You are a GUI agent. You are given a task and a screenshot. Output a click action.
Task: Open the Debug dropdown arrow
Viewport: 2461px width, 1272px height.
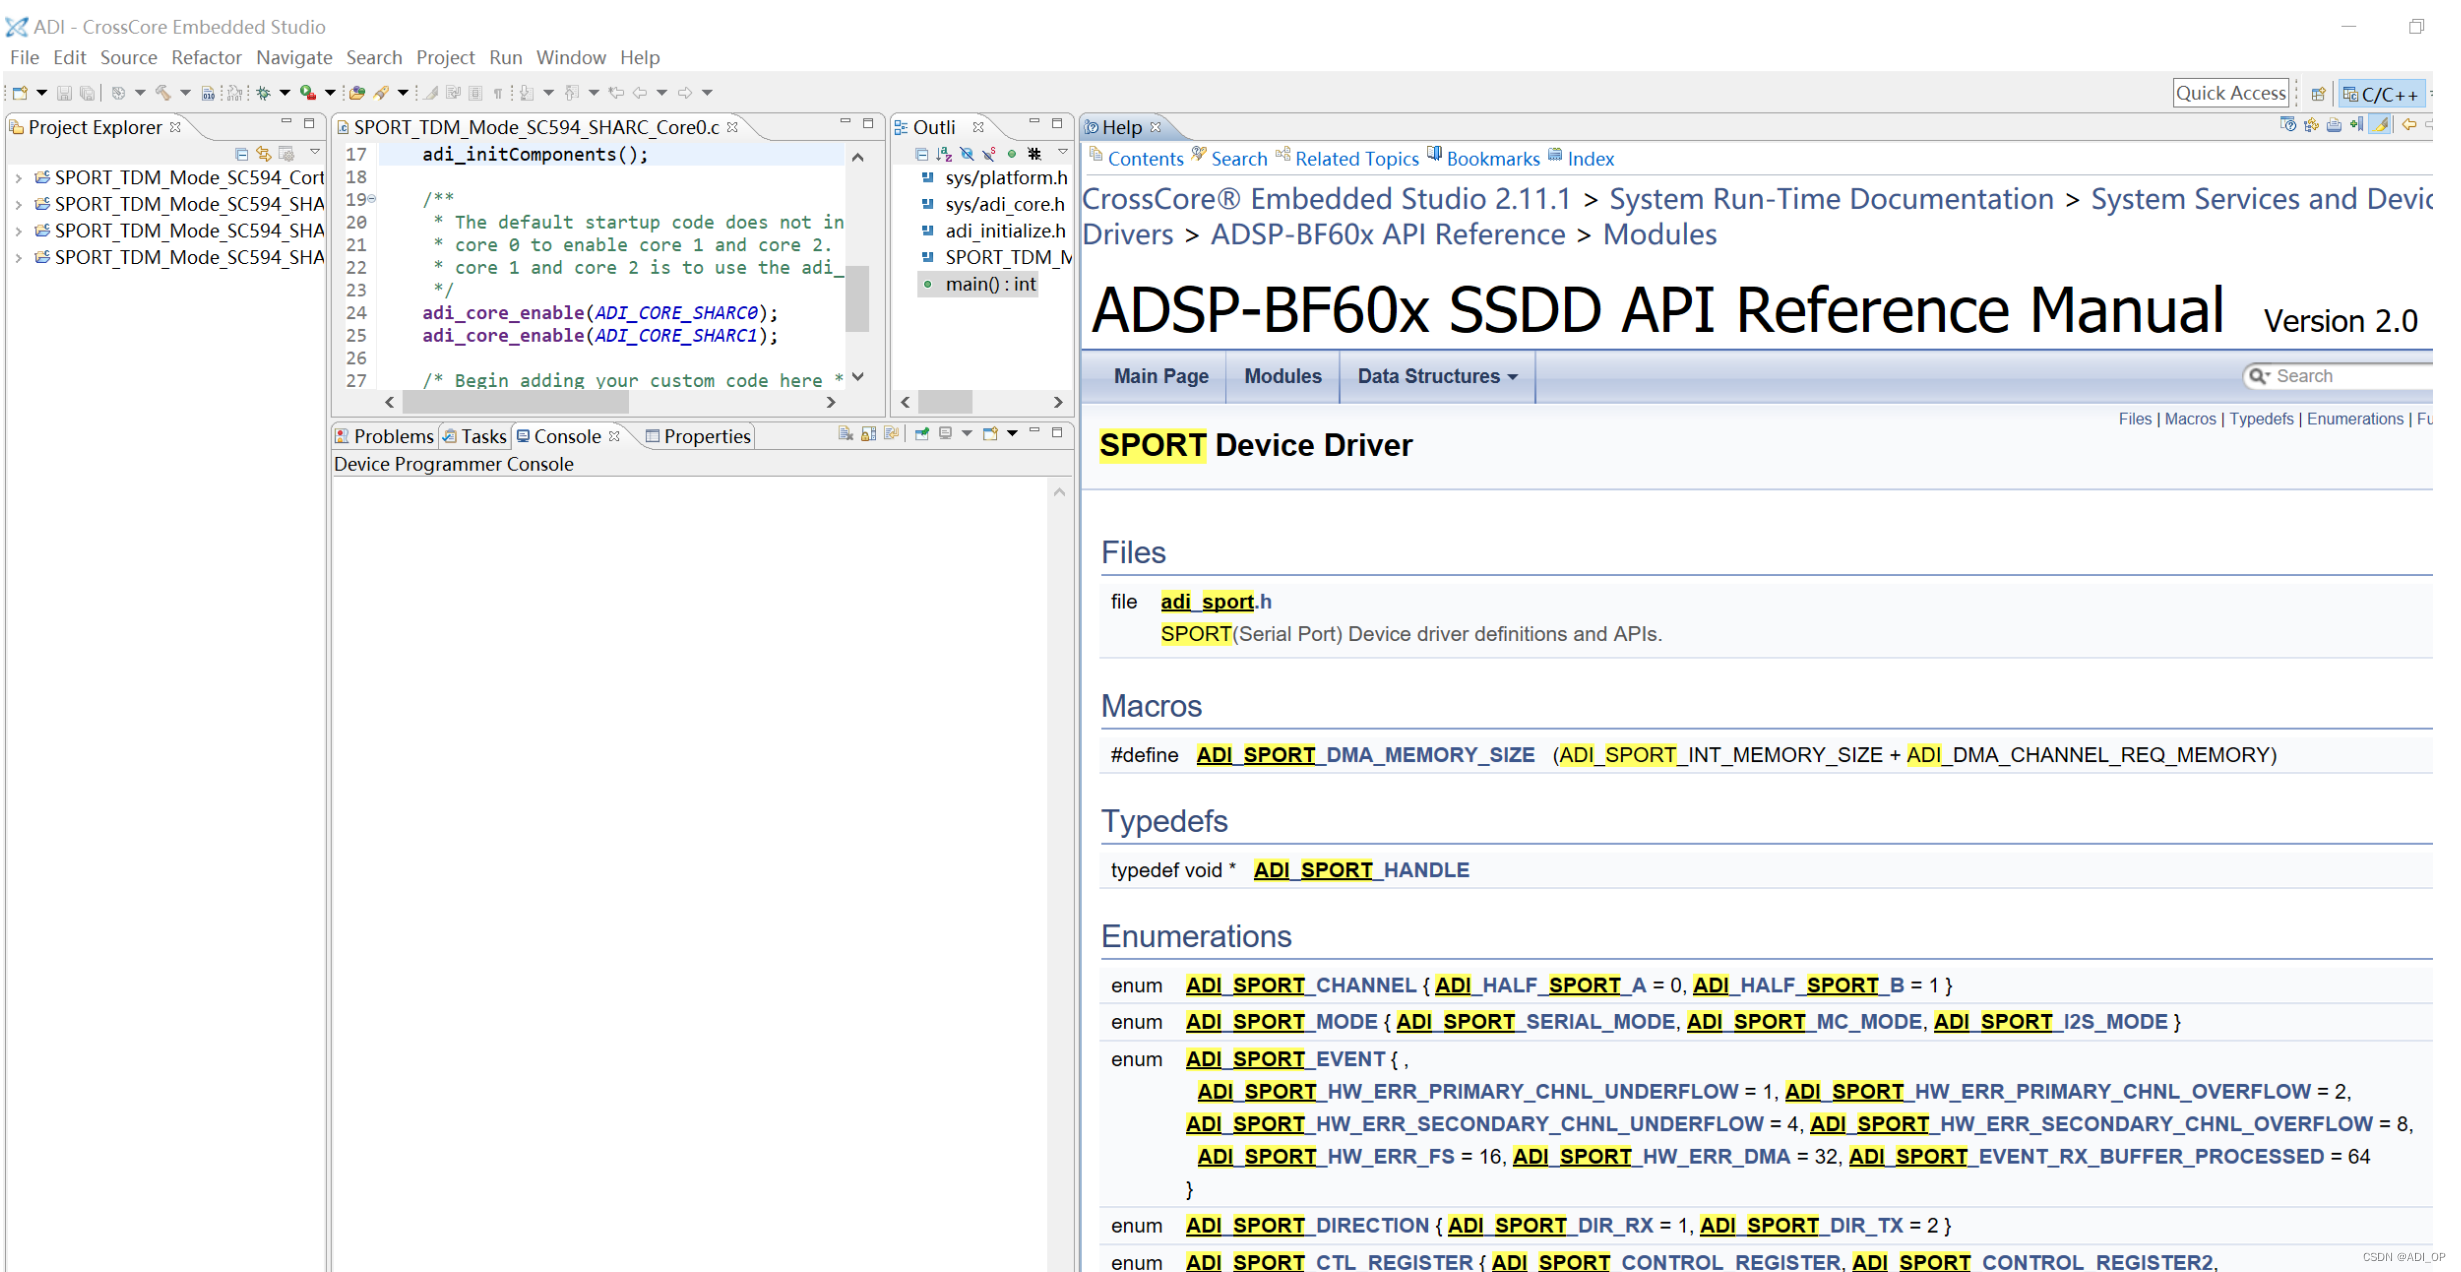pyautogui.click(x=285, y=93)
